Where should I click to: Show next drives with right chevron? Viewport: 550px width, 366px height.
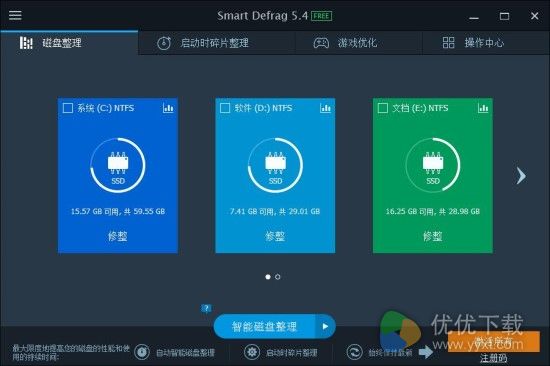click(x=521, y=175)
